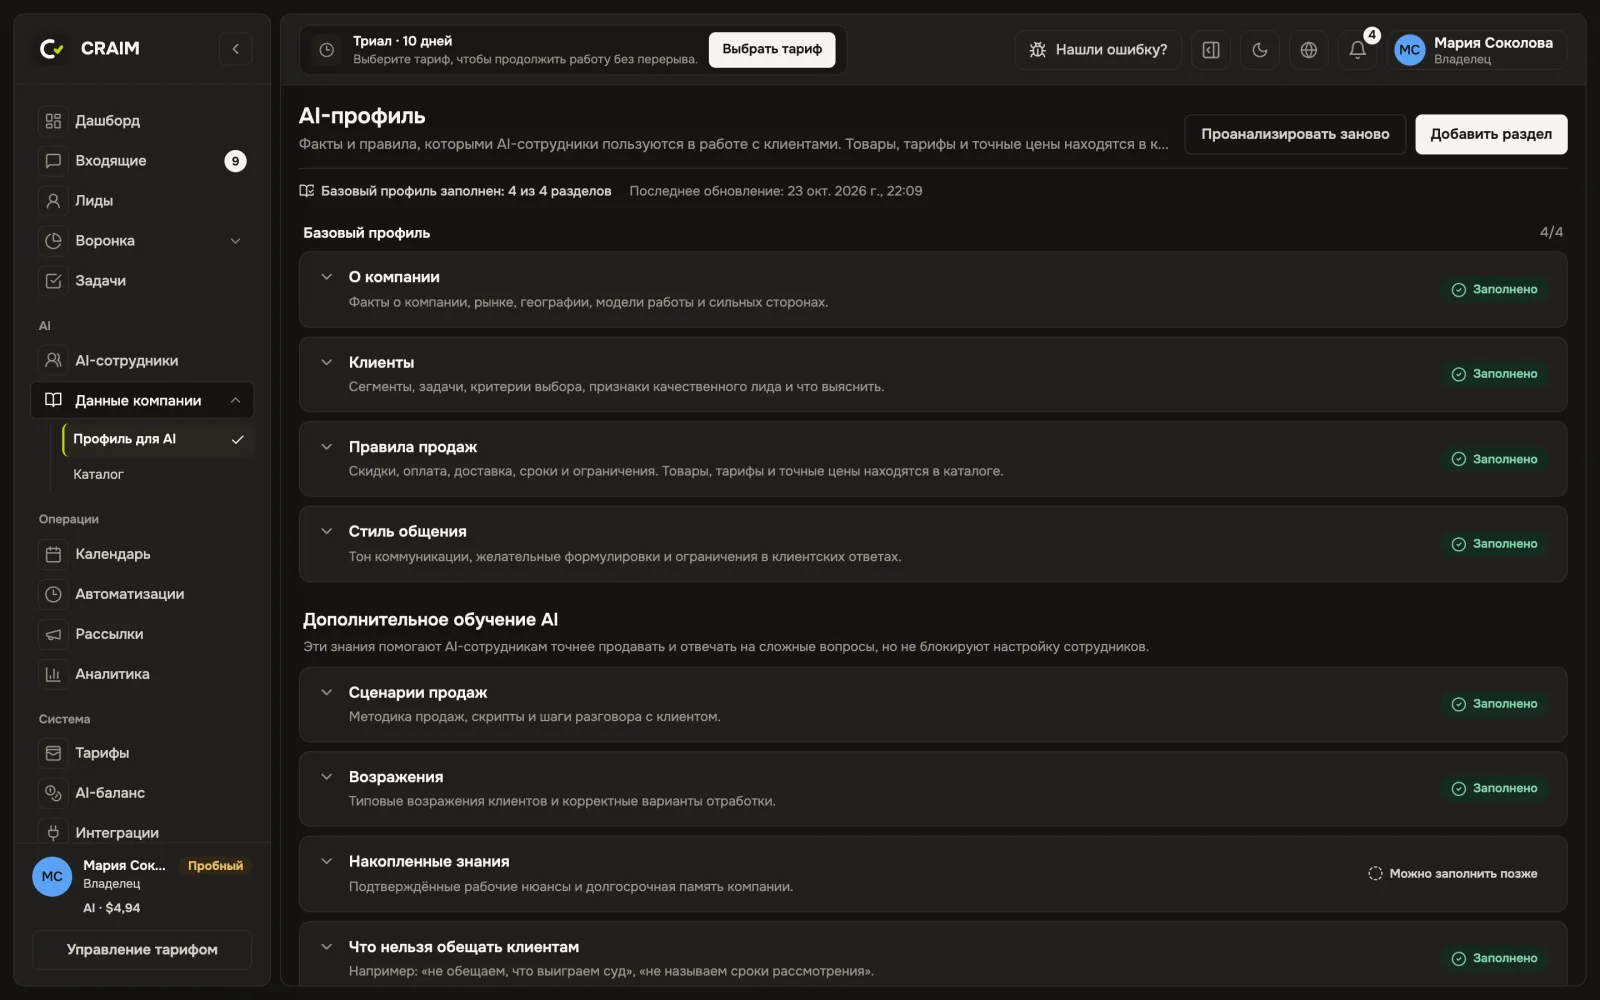The height and width of the screenshot is (1000, 1600).
Task: Click the MC avatar in top bar
Action: [x=1409, y=50]
